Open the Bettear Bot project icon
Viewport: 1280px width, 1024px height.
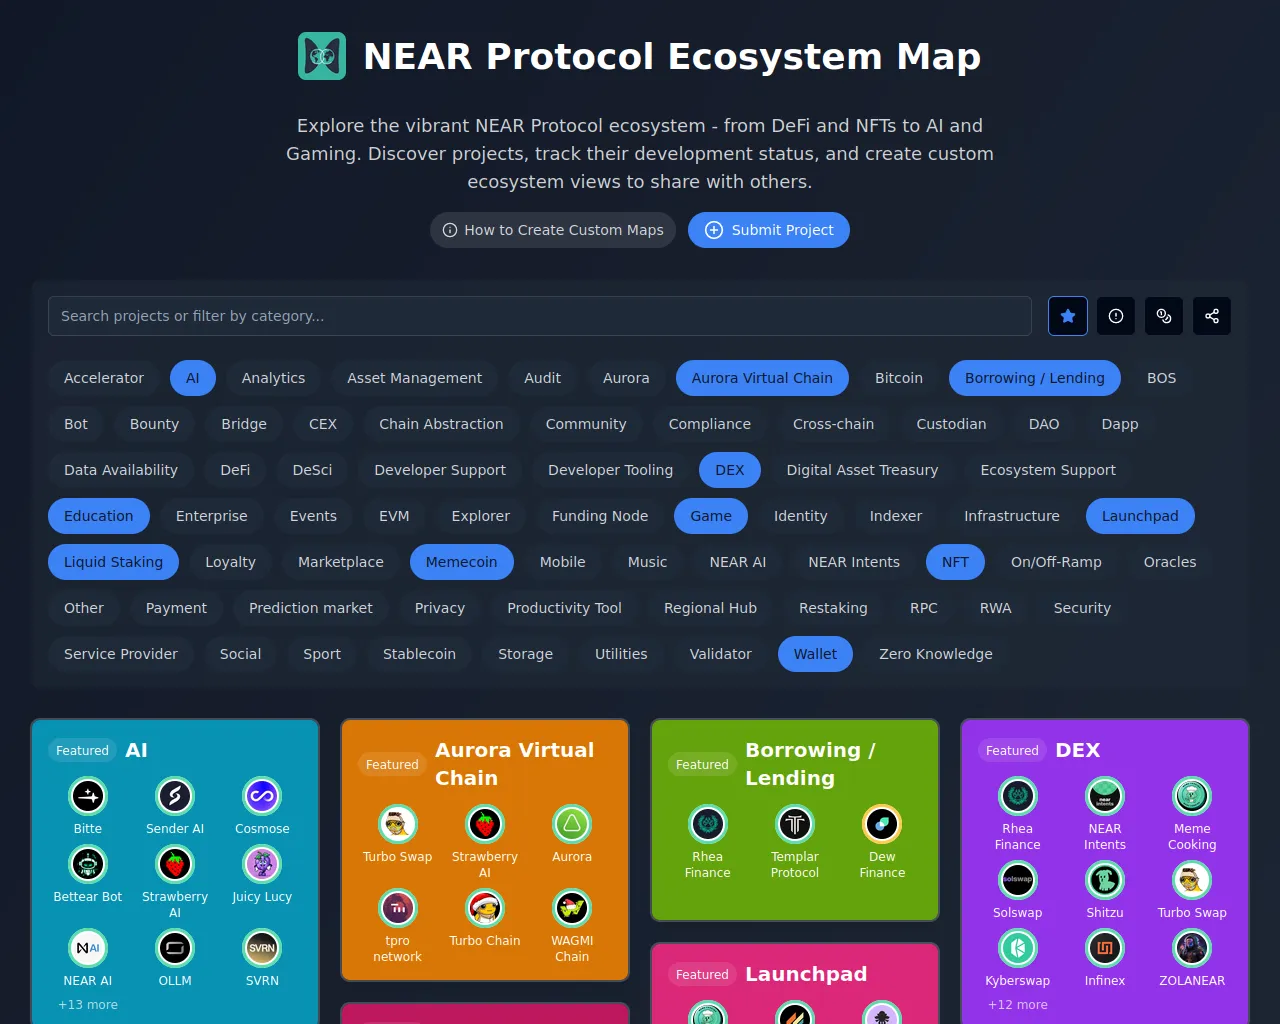click(88, 864)
